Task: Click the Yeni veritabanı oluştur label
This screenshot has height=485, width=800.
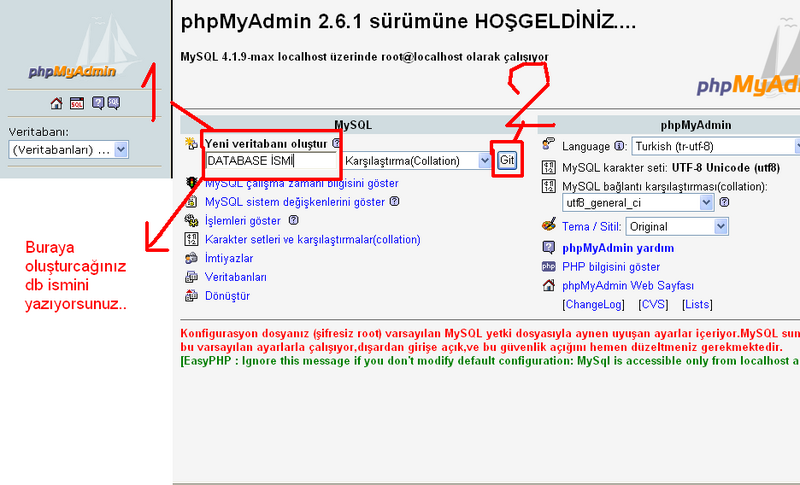Action: coord(266,144)
